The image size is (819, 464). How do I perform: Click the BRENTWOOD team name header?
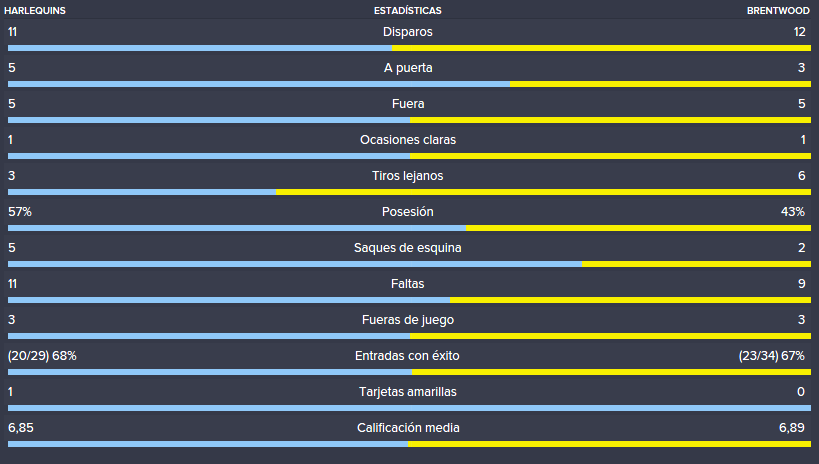(x=778, y=10)
